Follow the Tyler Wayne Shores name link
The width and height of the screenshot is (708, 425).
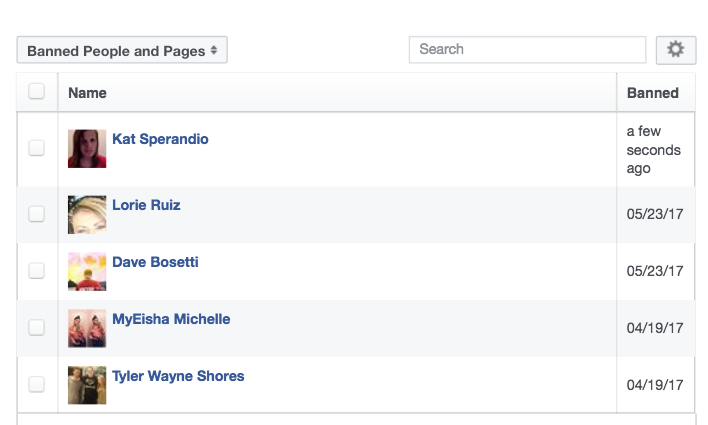coord(178,376)
